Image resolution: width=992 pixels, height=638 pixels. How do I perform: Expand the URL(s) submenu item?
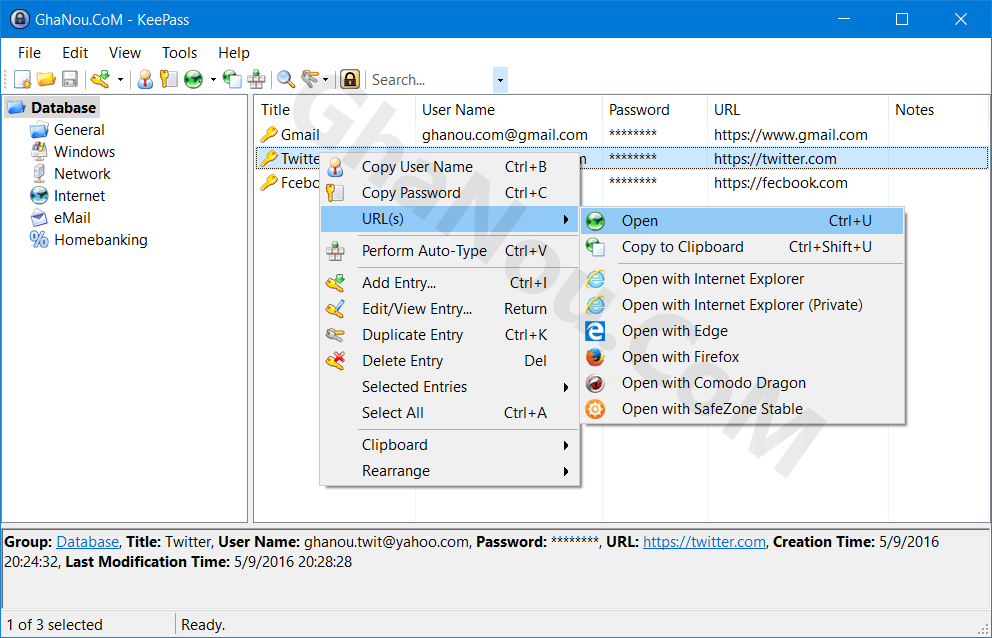pyautogui.click(x=450, y=219)
